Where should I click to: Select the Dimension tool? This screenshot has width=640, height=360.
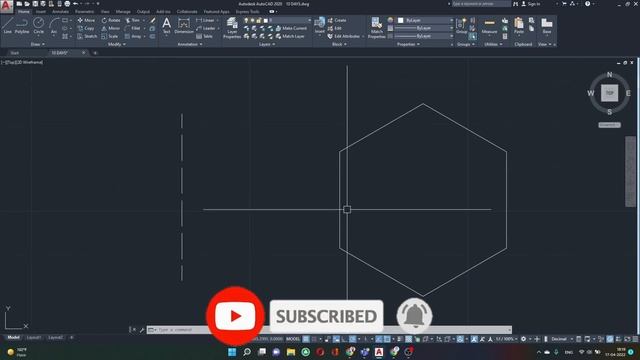pos(184,25)
